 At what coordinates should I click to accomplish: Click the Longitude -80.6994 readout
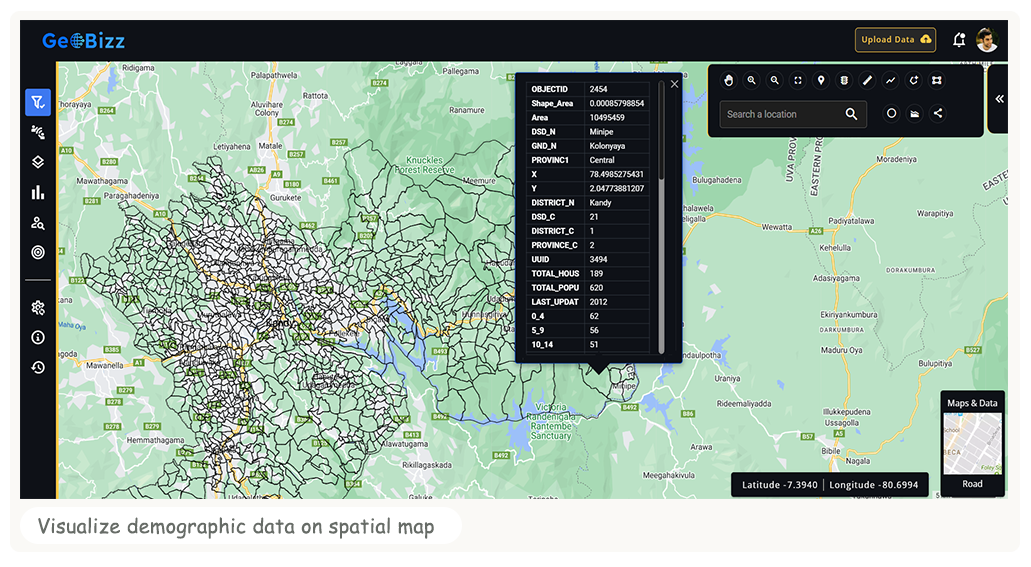point(874,485)
